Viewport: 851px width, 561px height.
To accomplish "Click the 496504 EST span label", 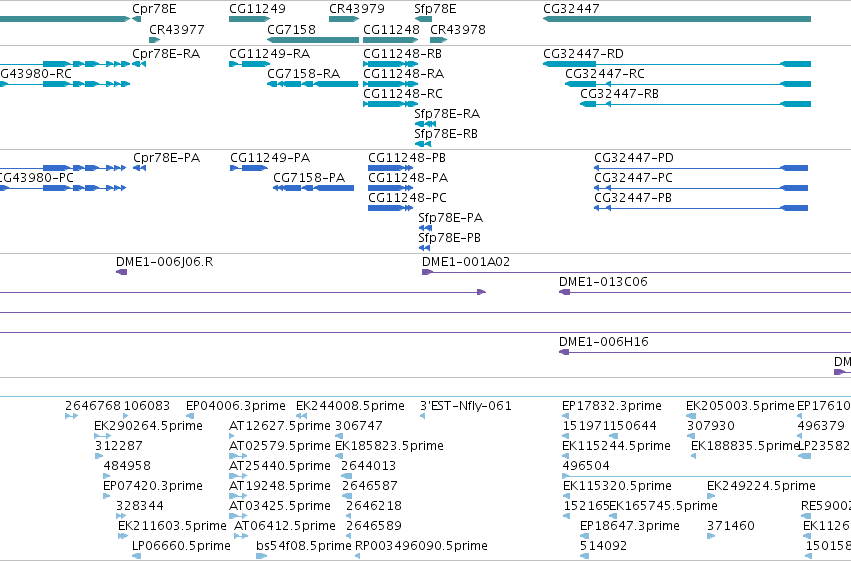I will pos(586,466).
